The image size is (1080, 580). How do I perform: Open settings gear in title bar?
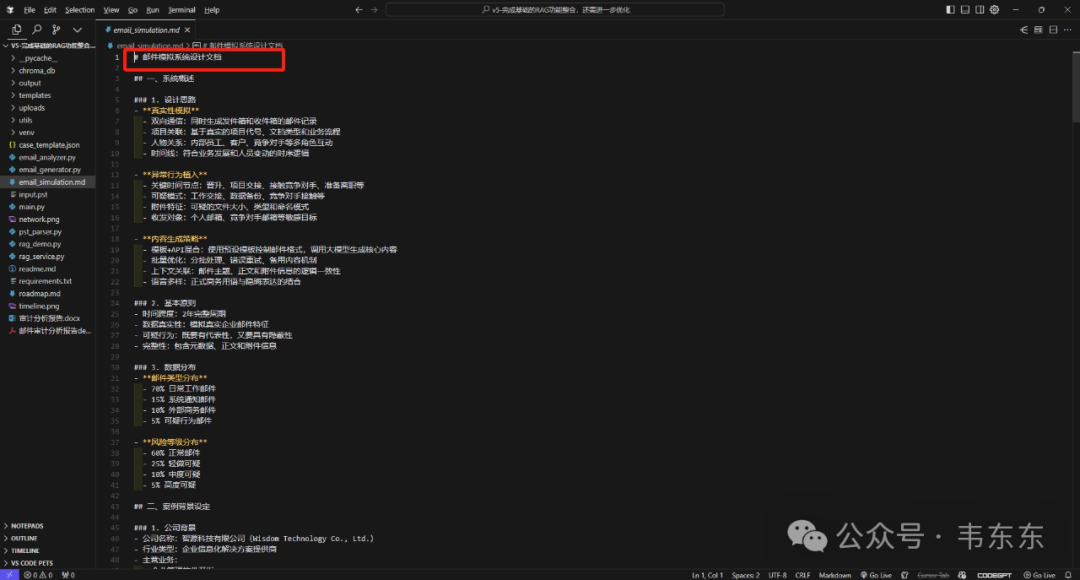point(995,10)
